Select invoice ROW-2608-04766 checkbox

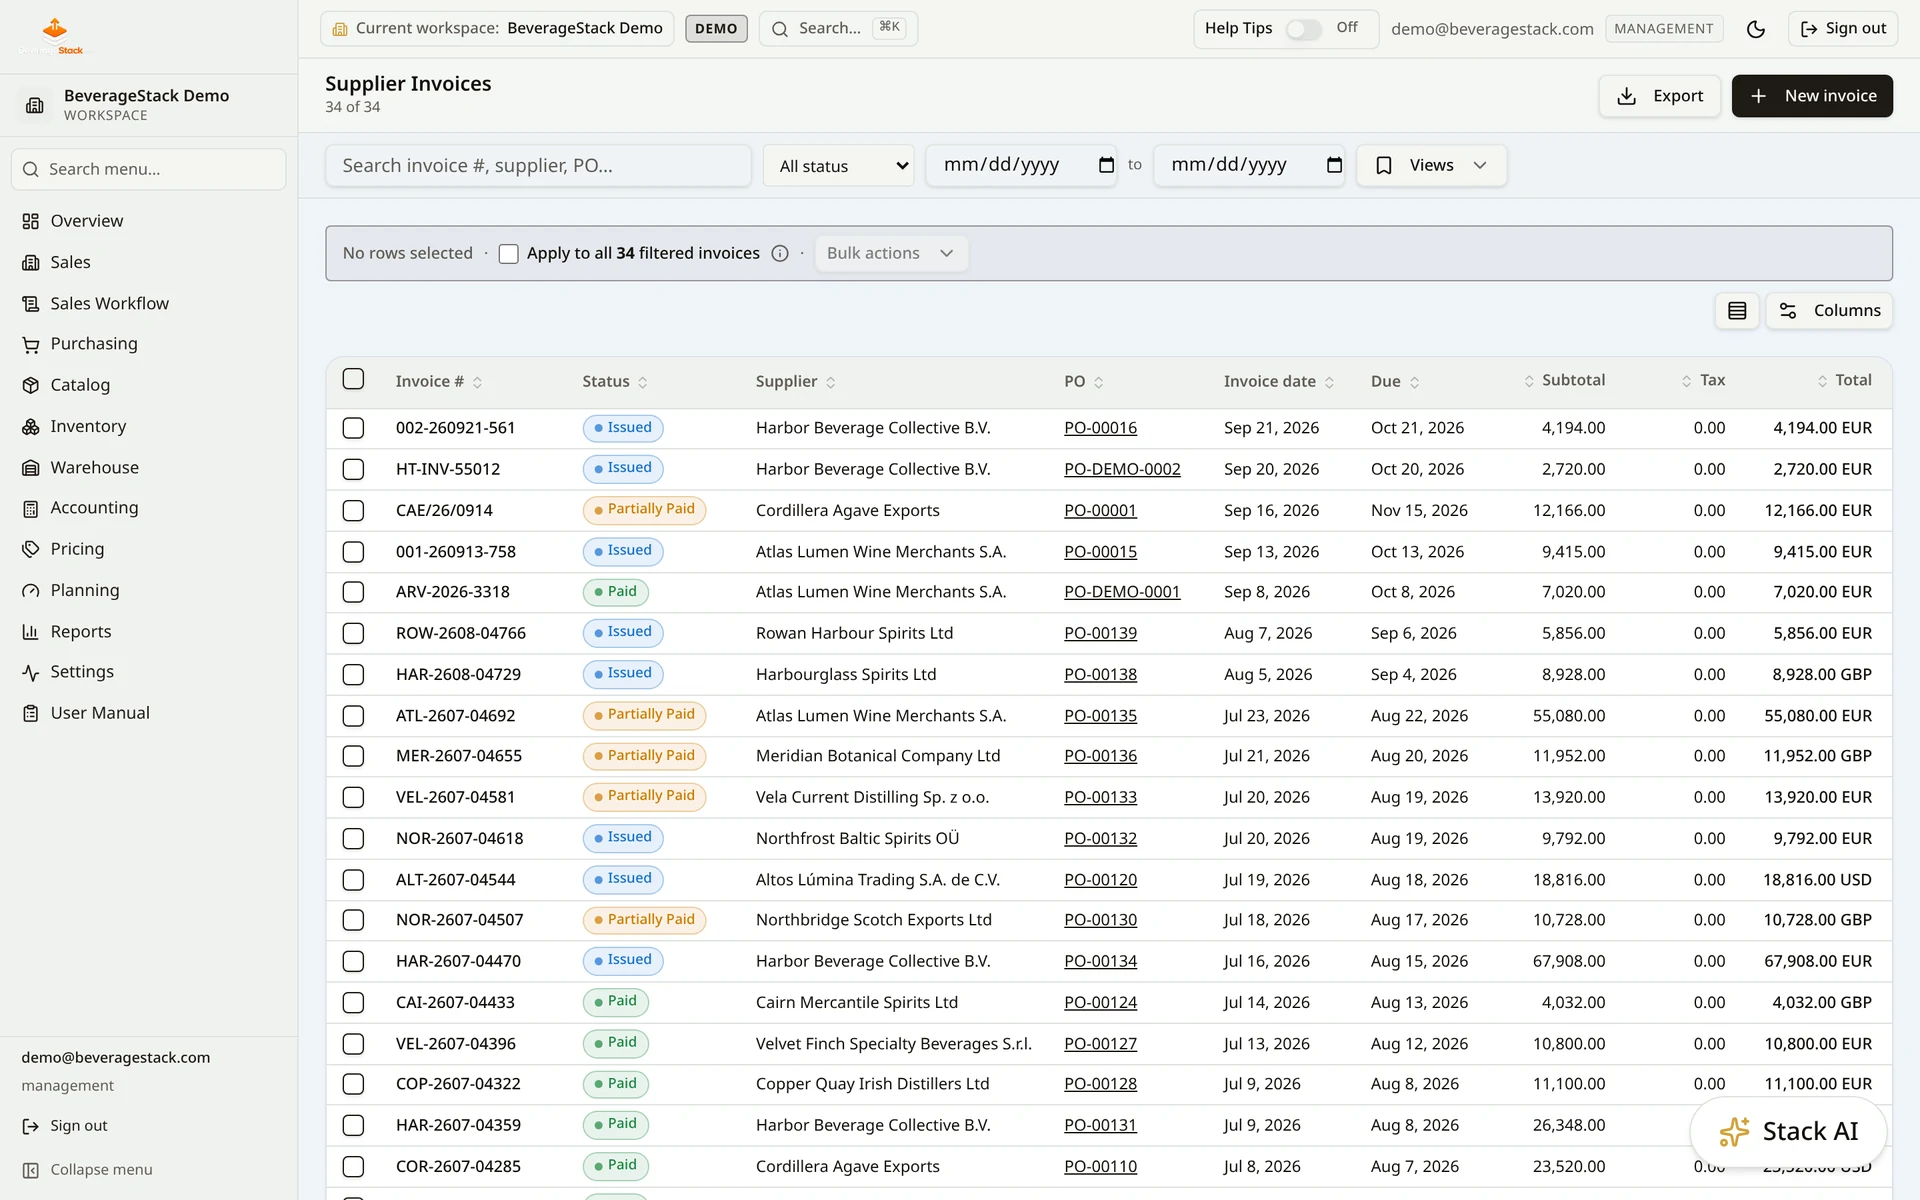click(353, 634)
